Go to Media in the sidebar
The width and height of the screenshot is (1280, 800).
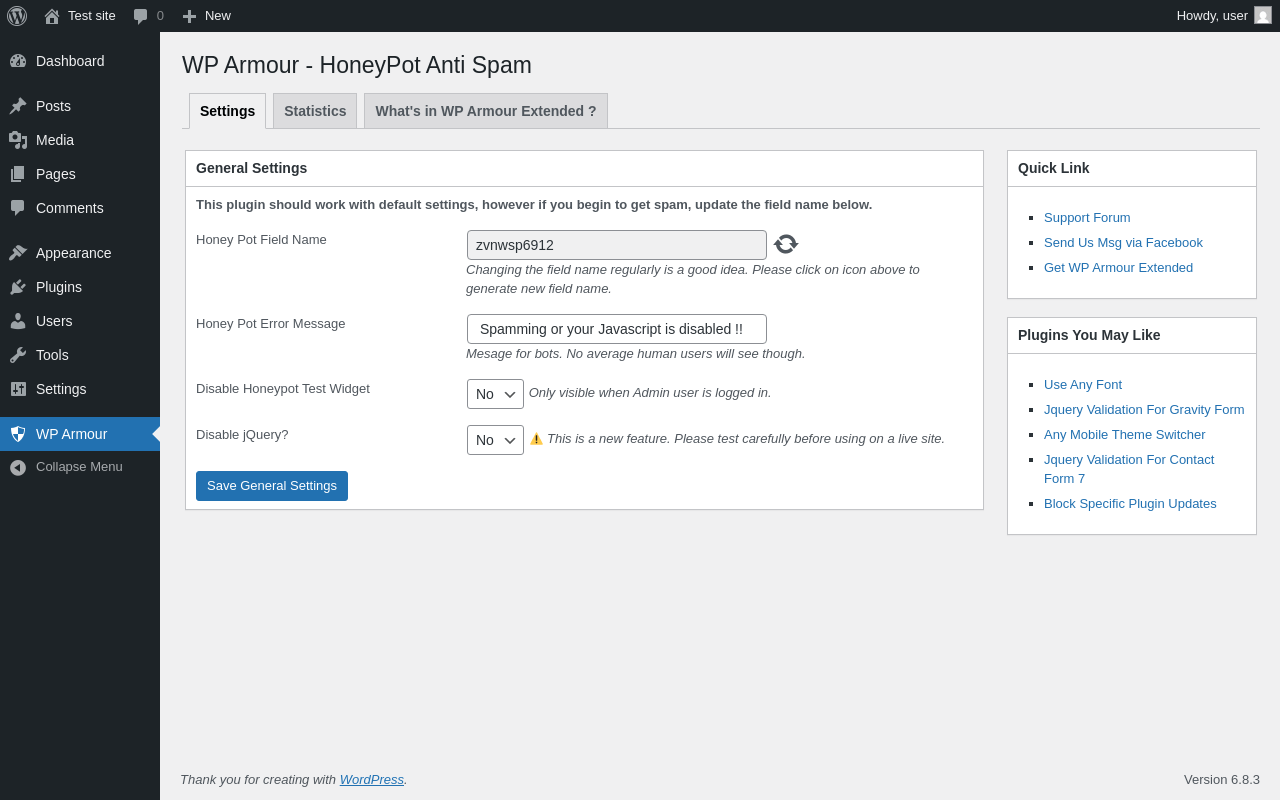click(55, 140)
